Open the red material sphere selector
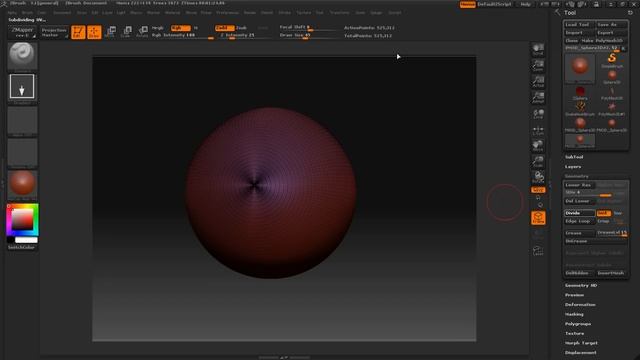 (x=22, y=184)
